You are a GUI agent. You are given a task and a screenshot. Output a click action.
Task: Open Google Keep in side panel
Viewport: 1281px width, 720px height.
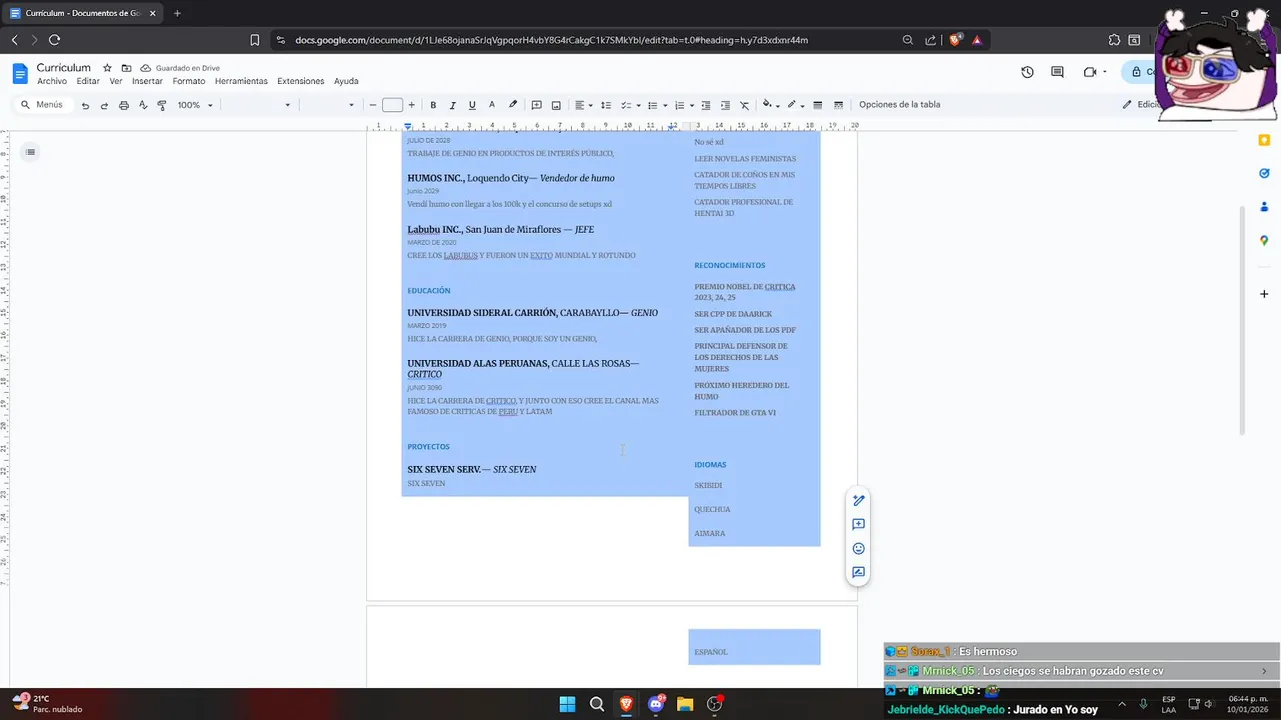[x=1264, y=141]
